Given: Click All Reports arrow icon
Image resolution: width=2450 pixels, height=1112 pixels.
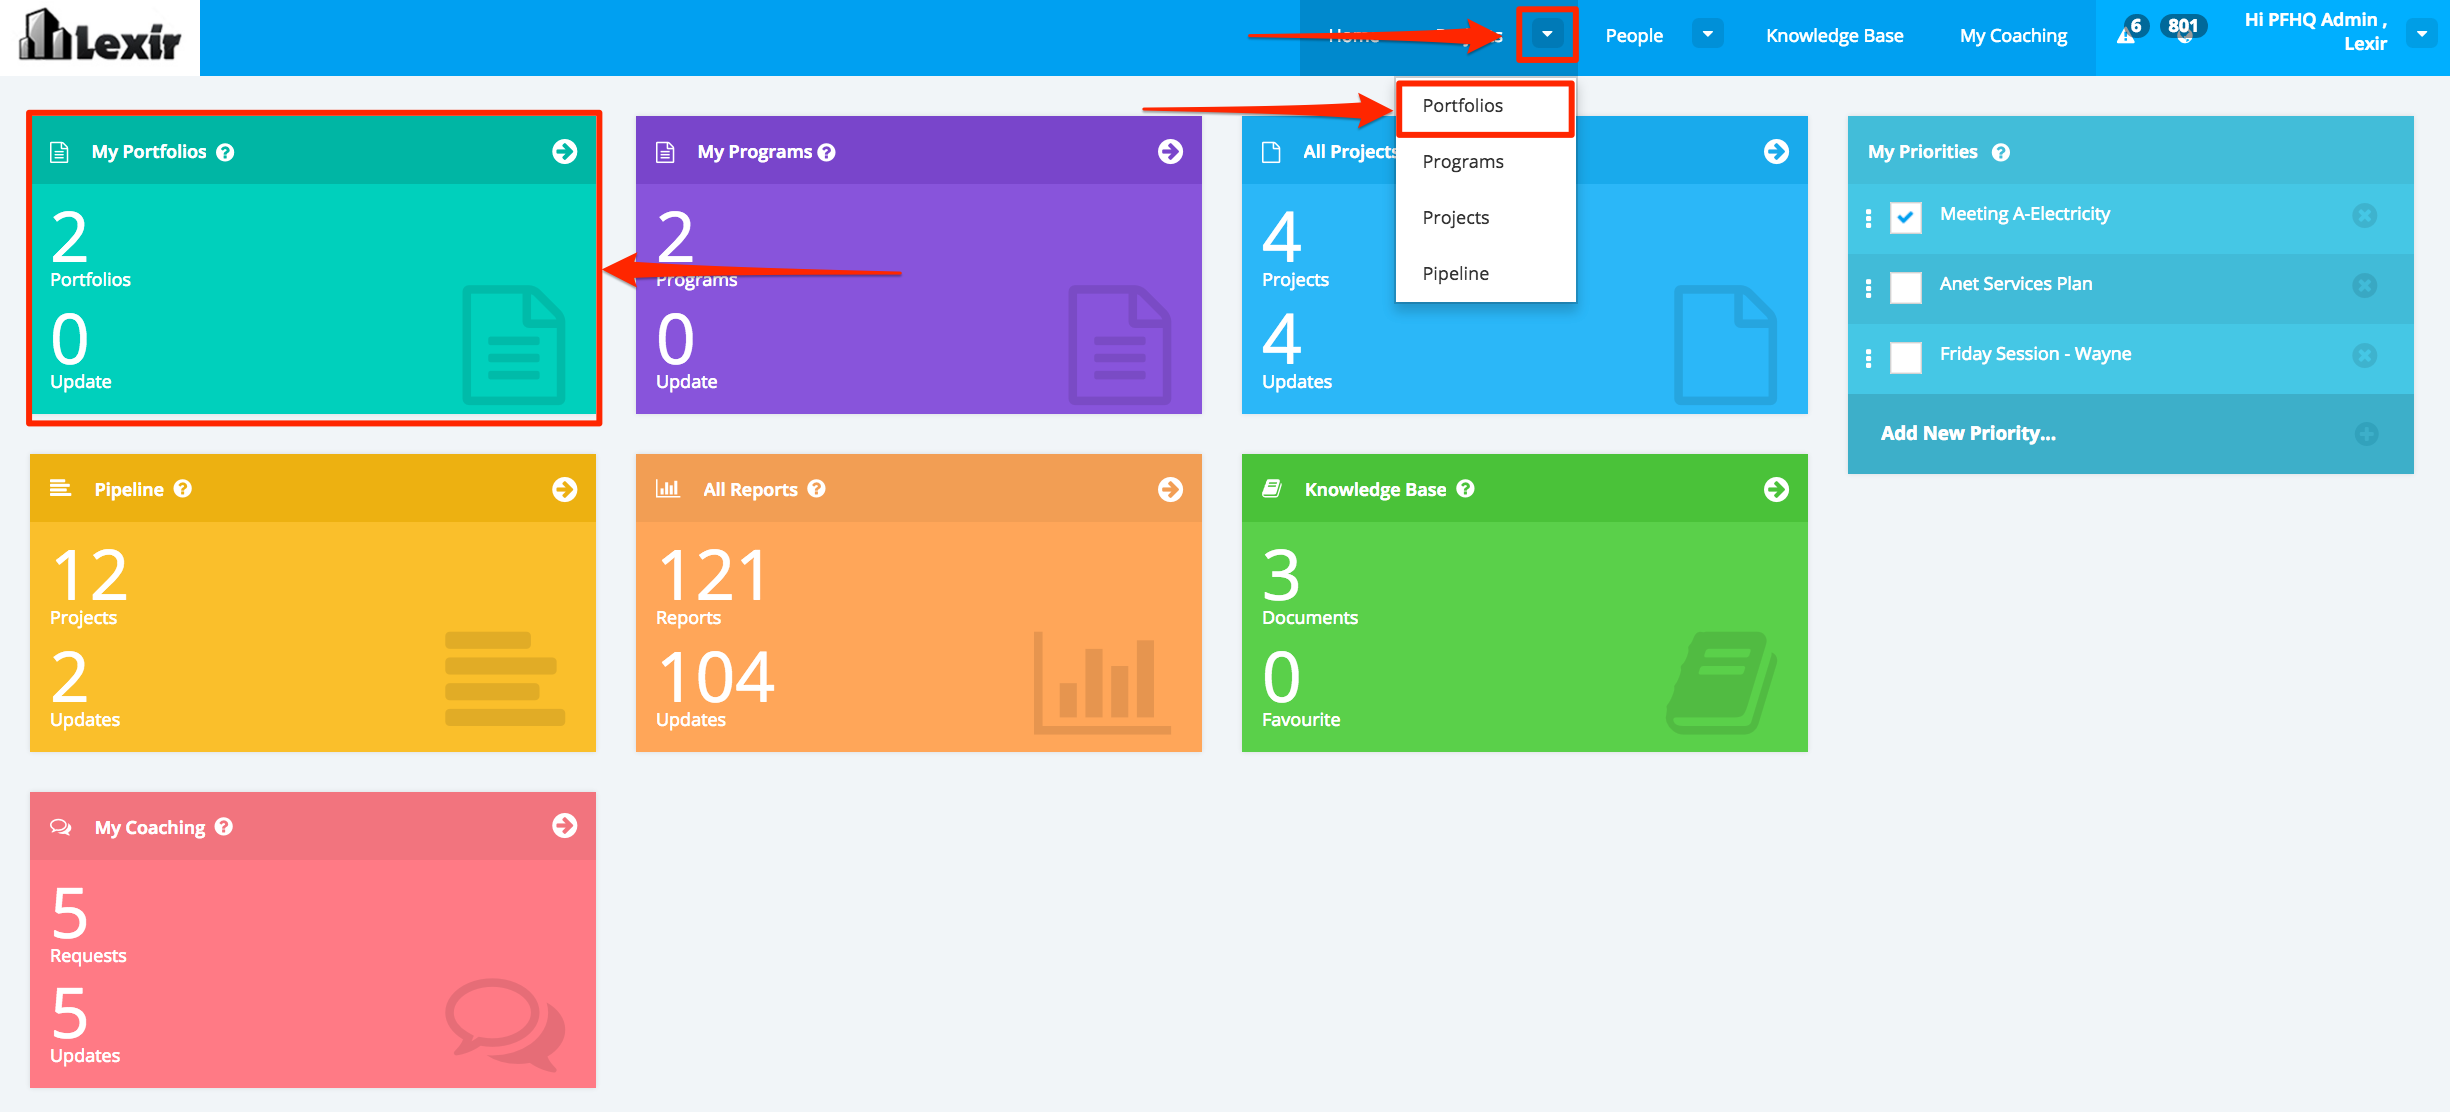Looking at the screenshot, I should (x=1170, y=489).
